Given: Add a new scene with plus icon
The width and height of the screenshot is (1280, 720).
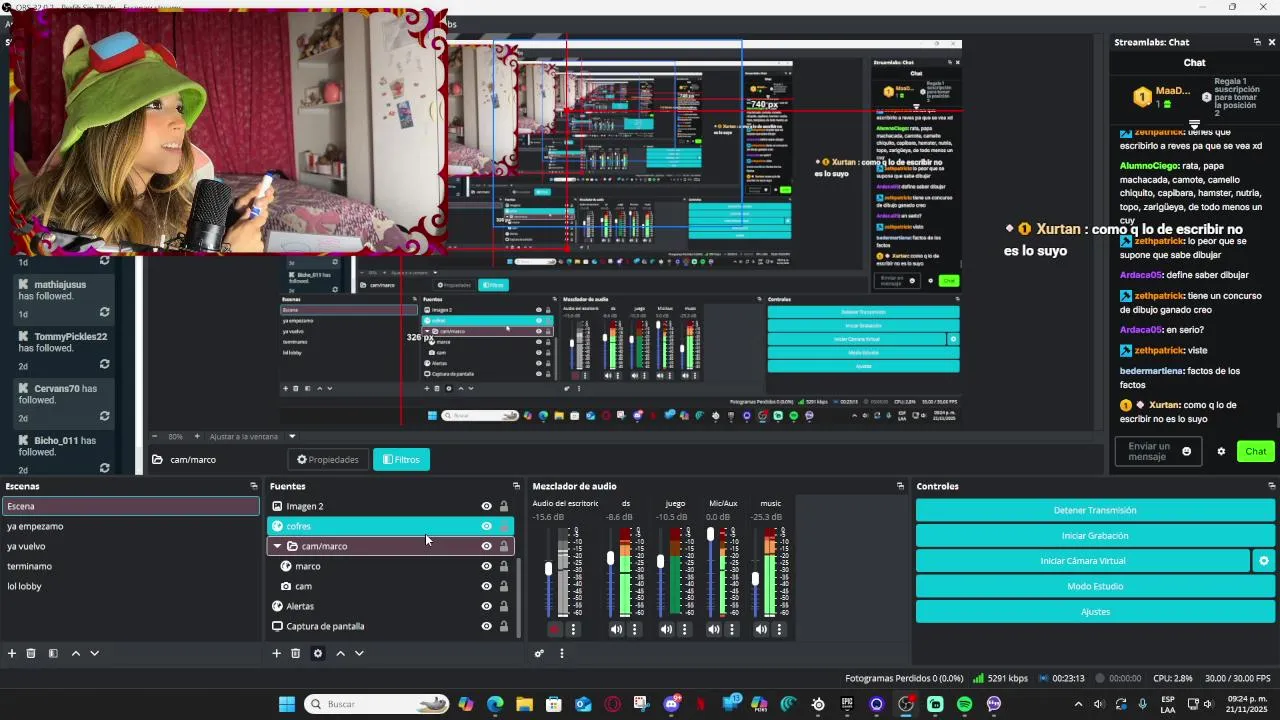Looking at the screenshot, I should 12,653.
